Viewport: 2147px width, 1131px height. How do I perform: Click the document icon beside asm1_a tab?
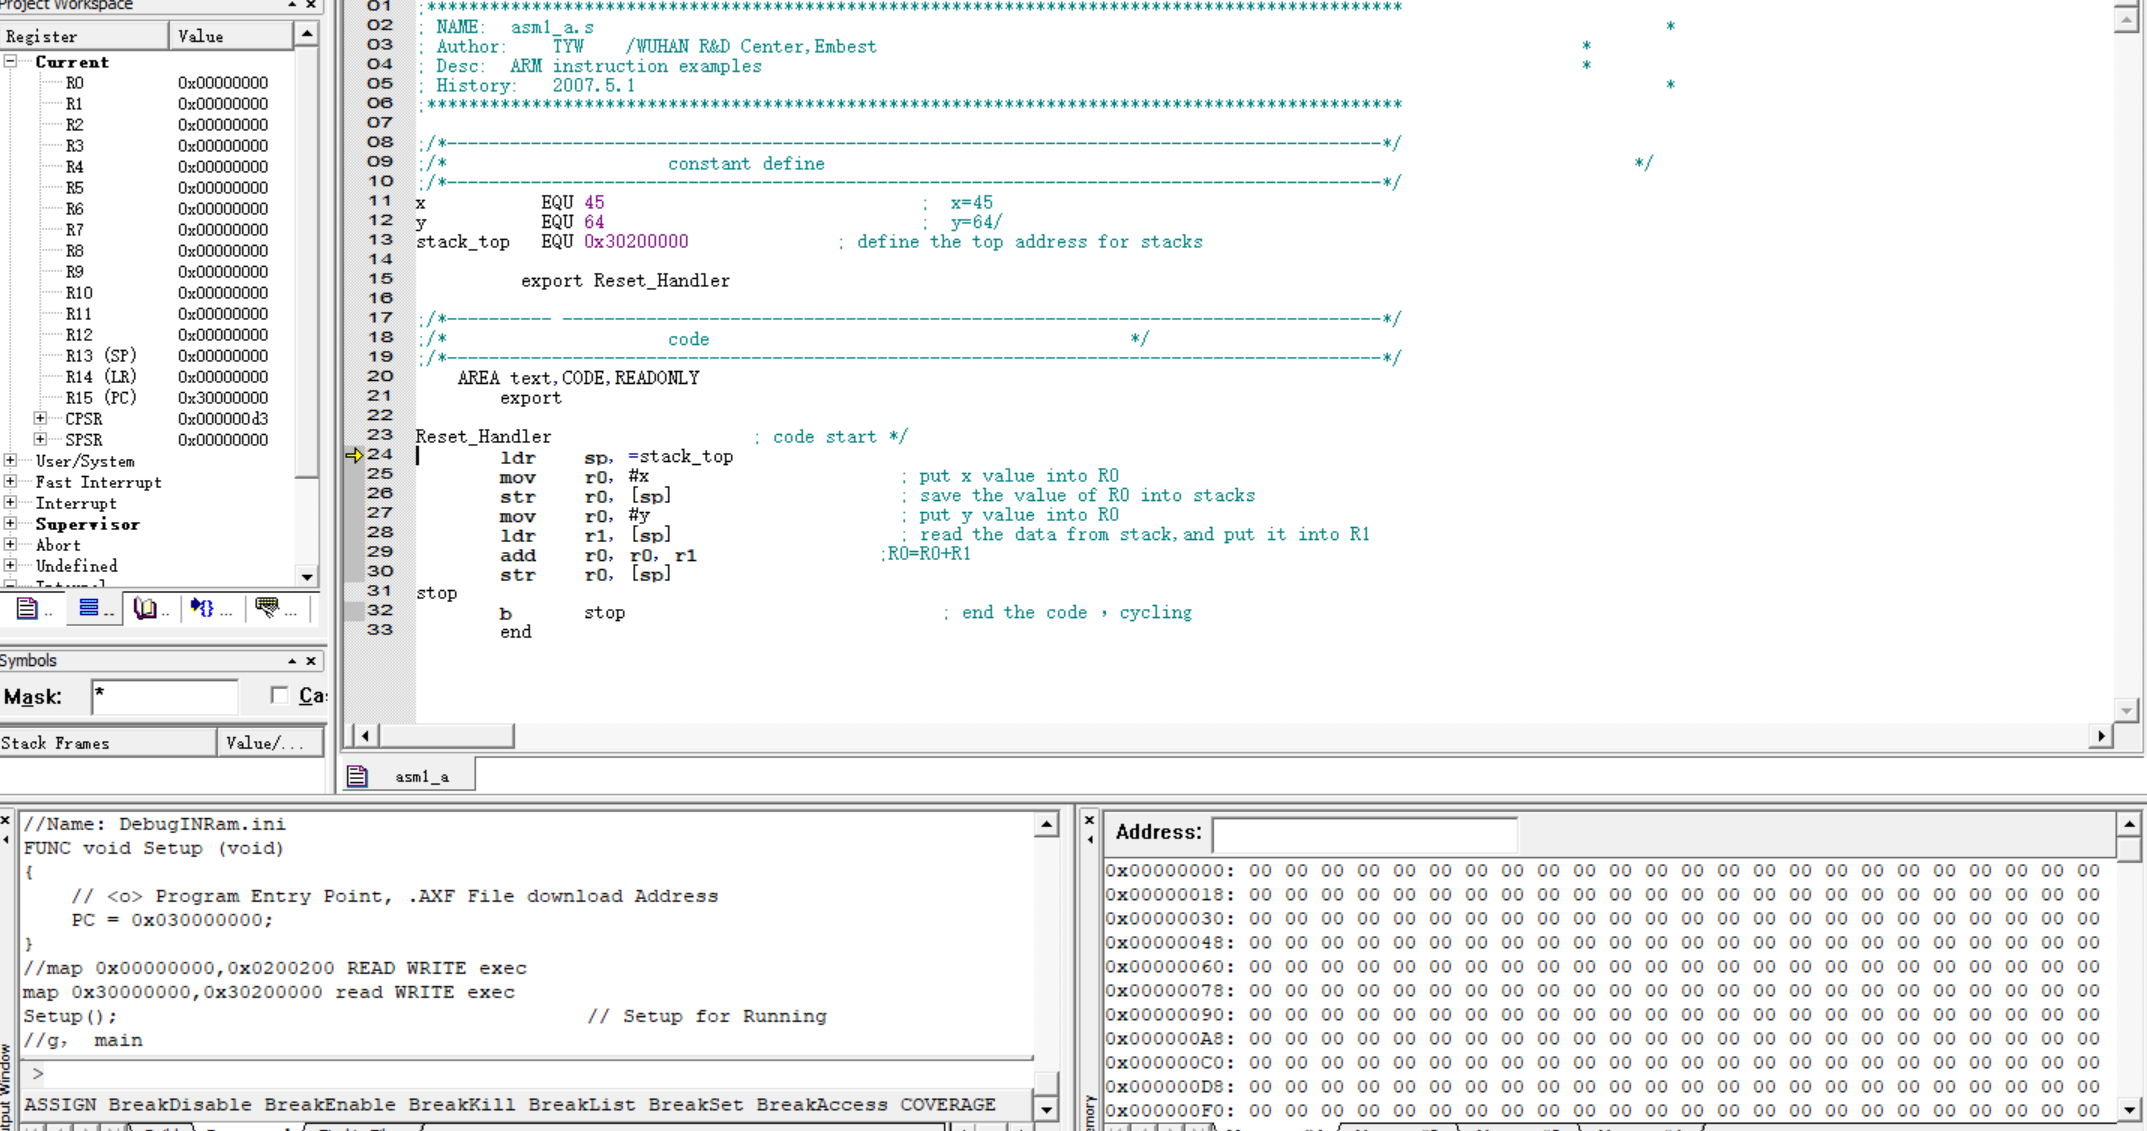(x=358, y=776)
